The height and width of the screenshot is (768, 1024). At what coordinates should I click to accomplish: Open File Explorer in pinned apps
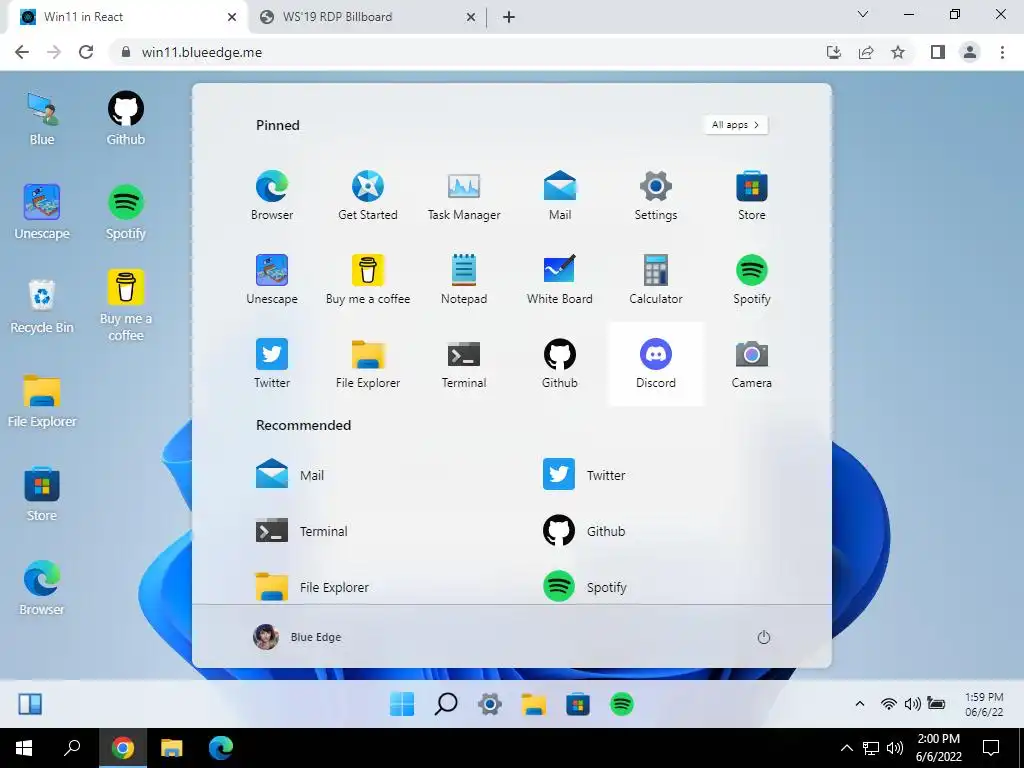point(368,364)
